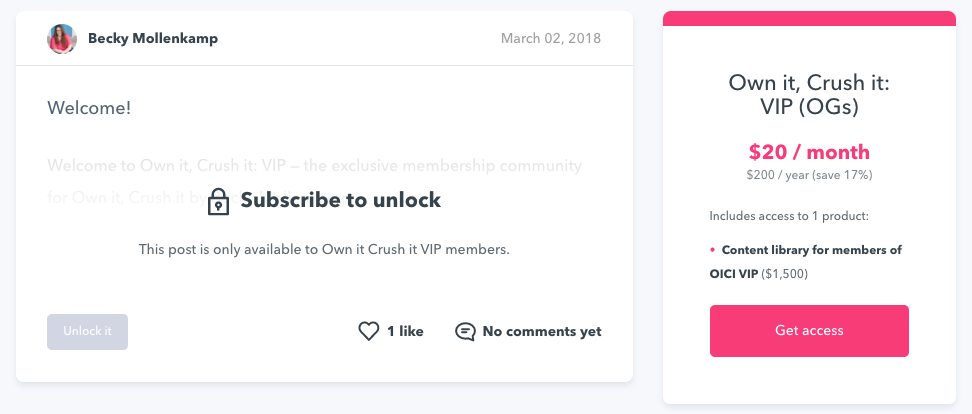Open Becky Mollenkamp author name link

(x=153, y=39)
